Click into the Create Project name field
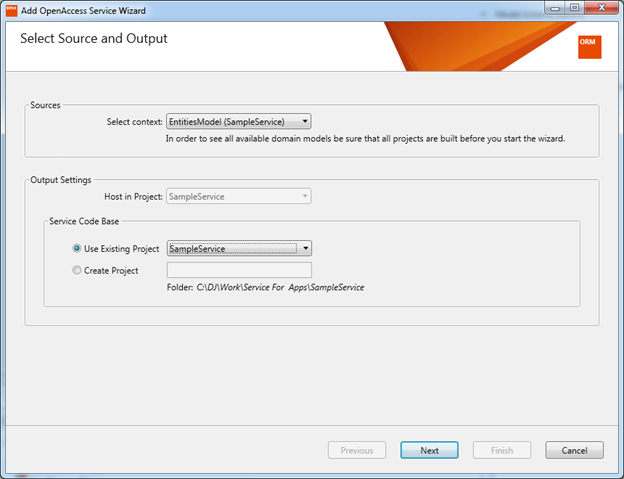Viewport: 624px width, 479px height. 239,270
